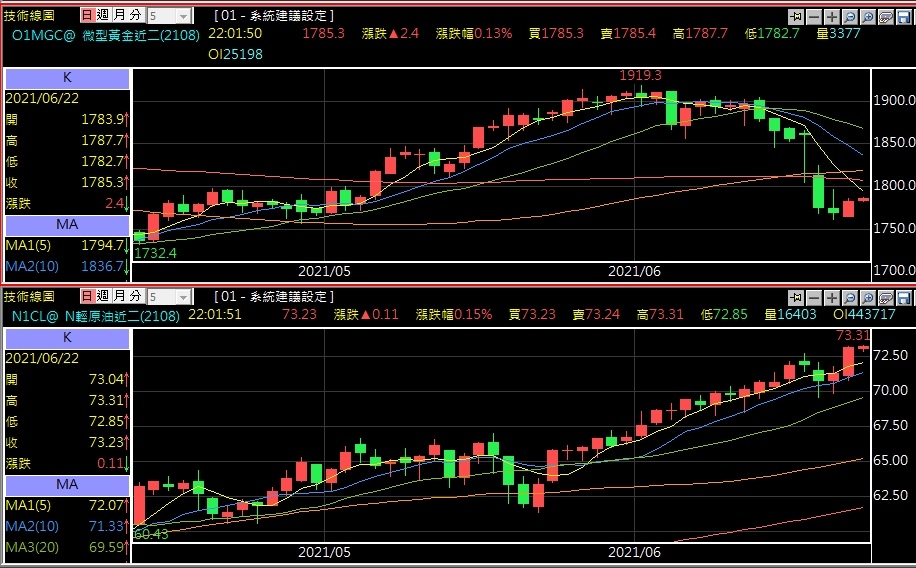Zoom in the crude oil chart with magnifier
Screen dimensions: 916x568
[x=868, y=297]
